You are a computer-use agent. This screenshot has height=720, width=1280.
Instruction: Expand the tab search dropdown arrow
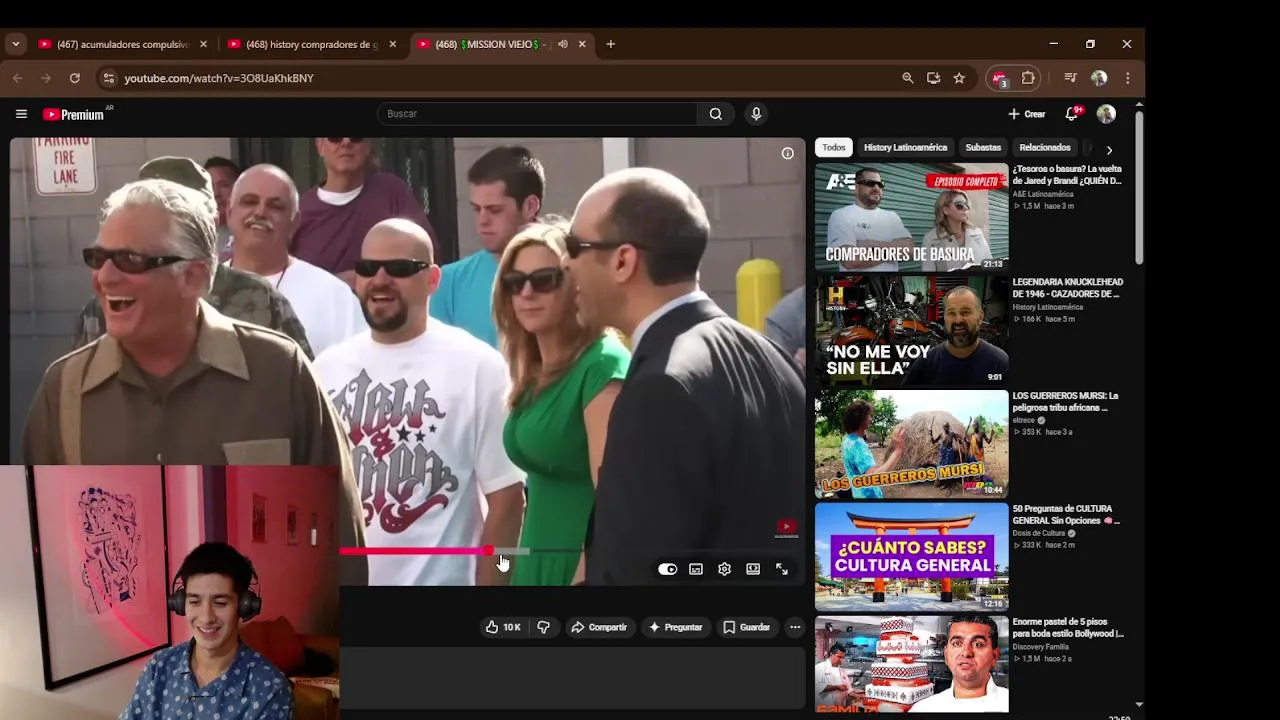pyautogui.click(x=15, y=44)
